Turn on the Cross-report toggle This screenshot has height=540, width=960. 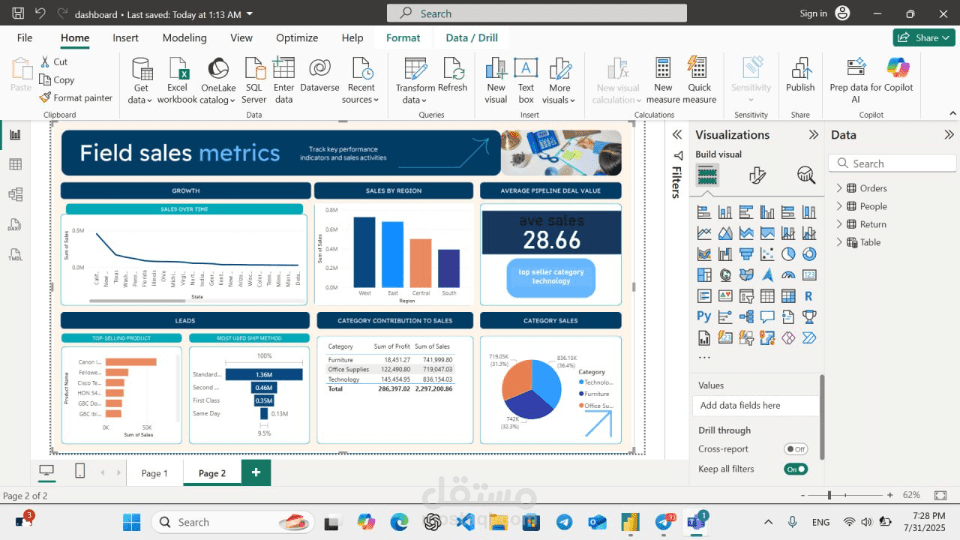pyautogui.click(x=795, y=449)
